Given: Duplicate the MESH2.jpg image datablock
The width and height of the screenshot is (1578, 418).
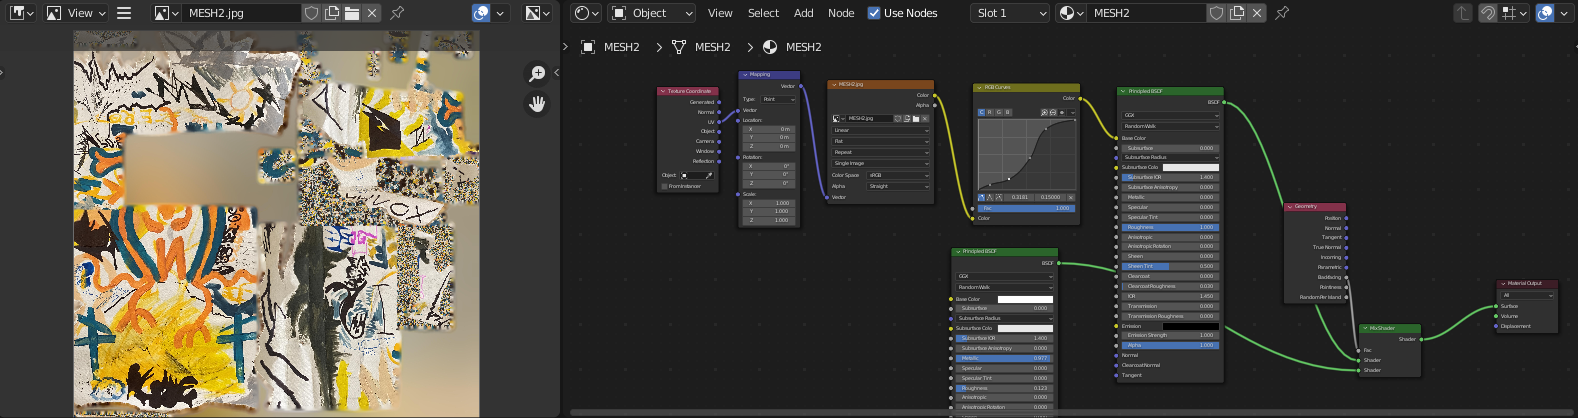Looking at the screenshot, I should (x=331, y=13).
